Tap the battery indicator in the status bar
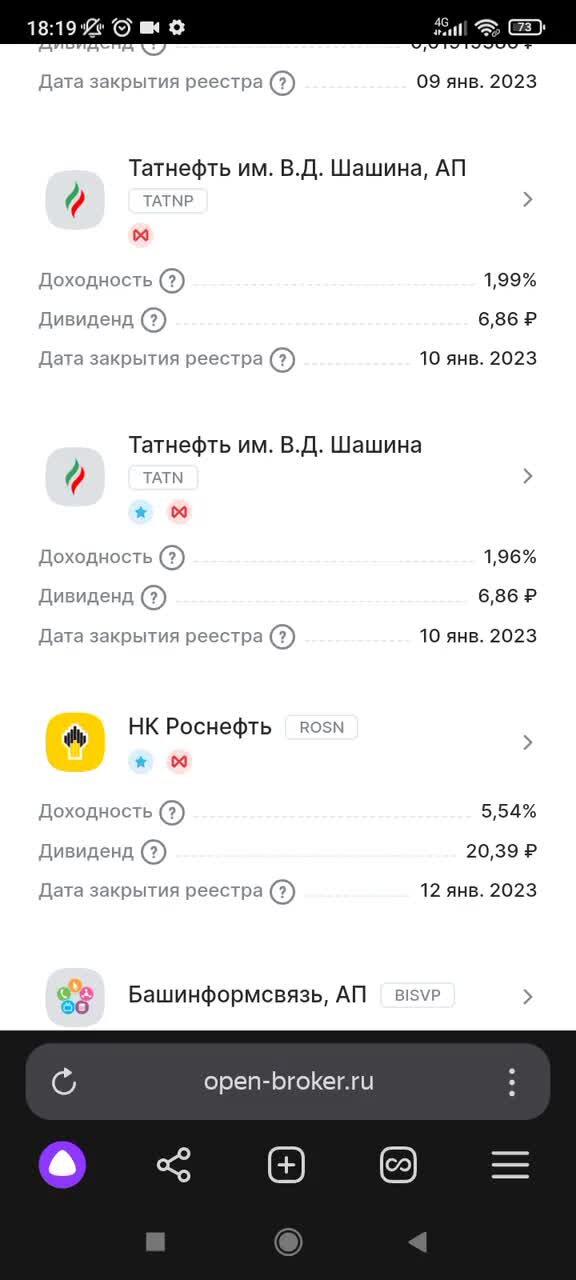The width and height of the screenshot is (576, 1280). [x=524, y=29]
